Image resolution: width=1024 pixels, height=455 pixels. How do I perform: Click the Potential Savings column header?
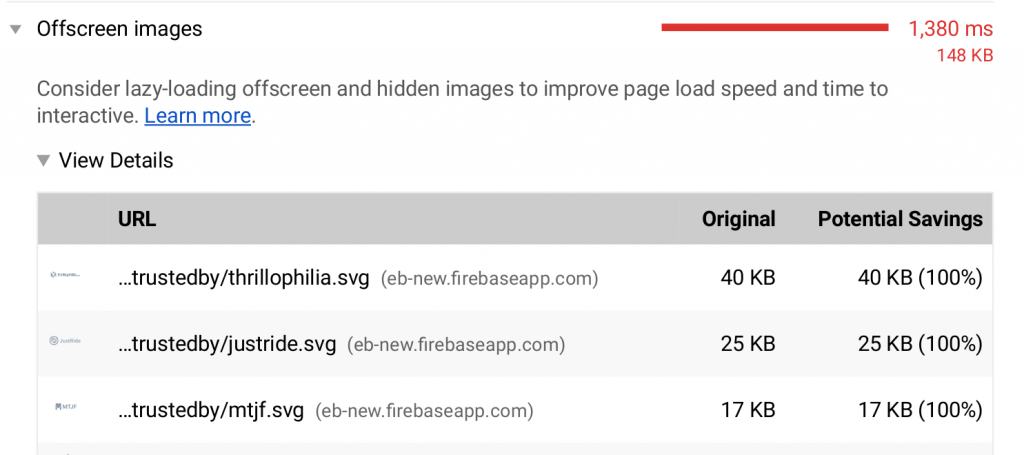[x=900, y=219]
